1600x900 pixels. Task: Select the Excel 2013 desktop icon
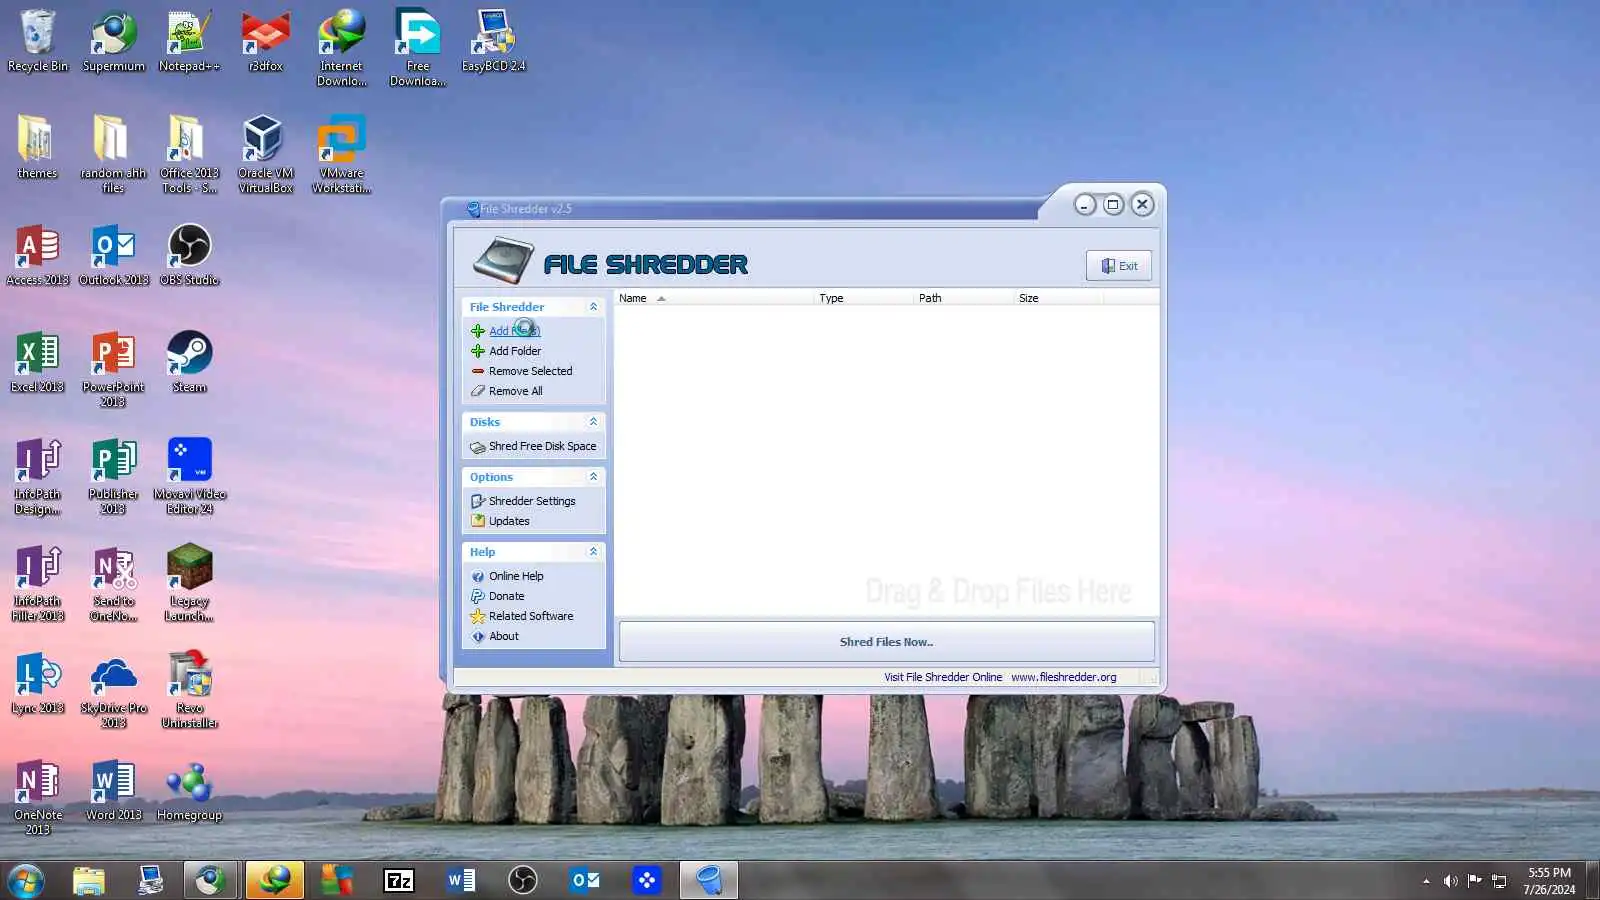coord(37,362)
